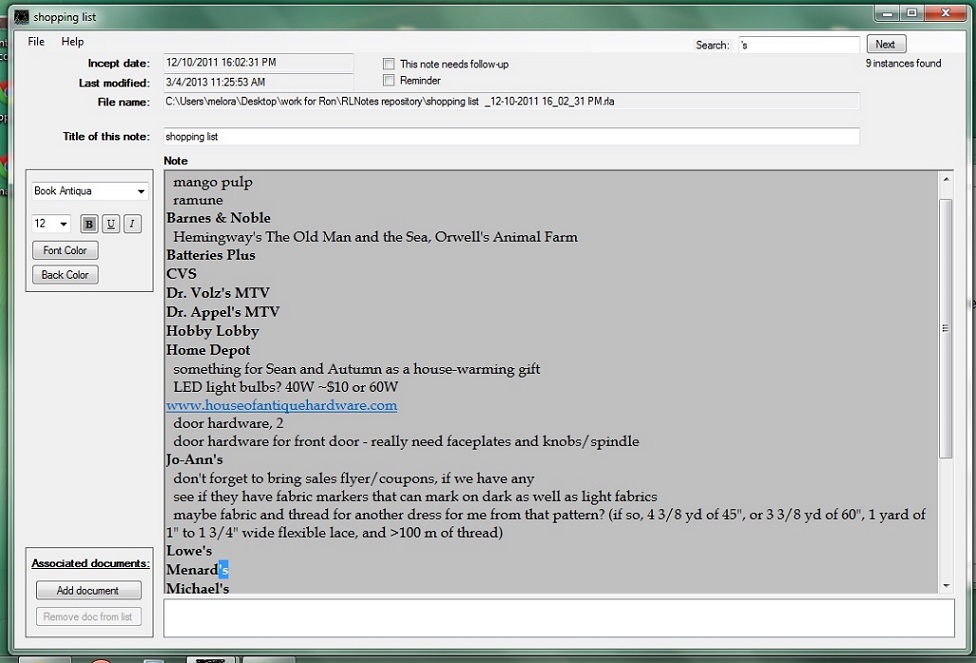Click the 'mango pulp' line in the note

pos(213,182)
